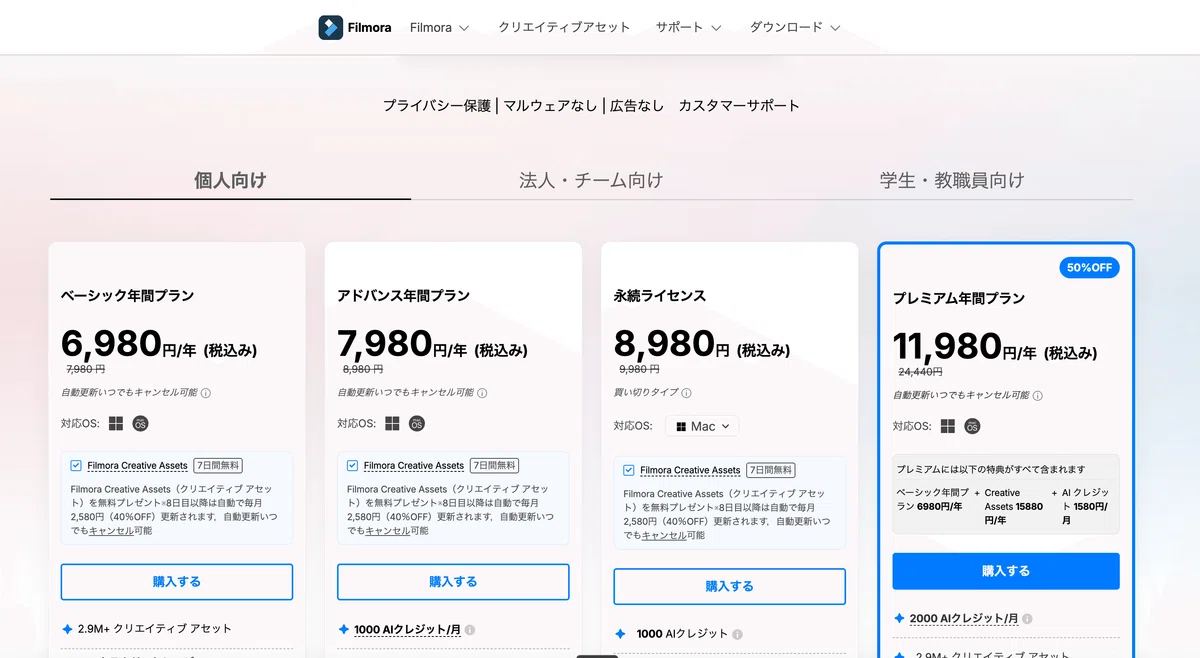
Task: Expand the ダウンロード menu
Action: click(x=795, y=27)
